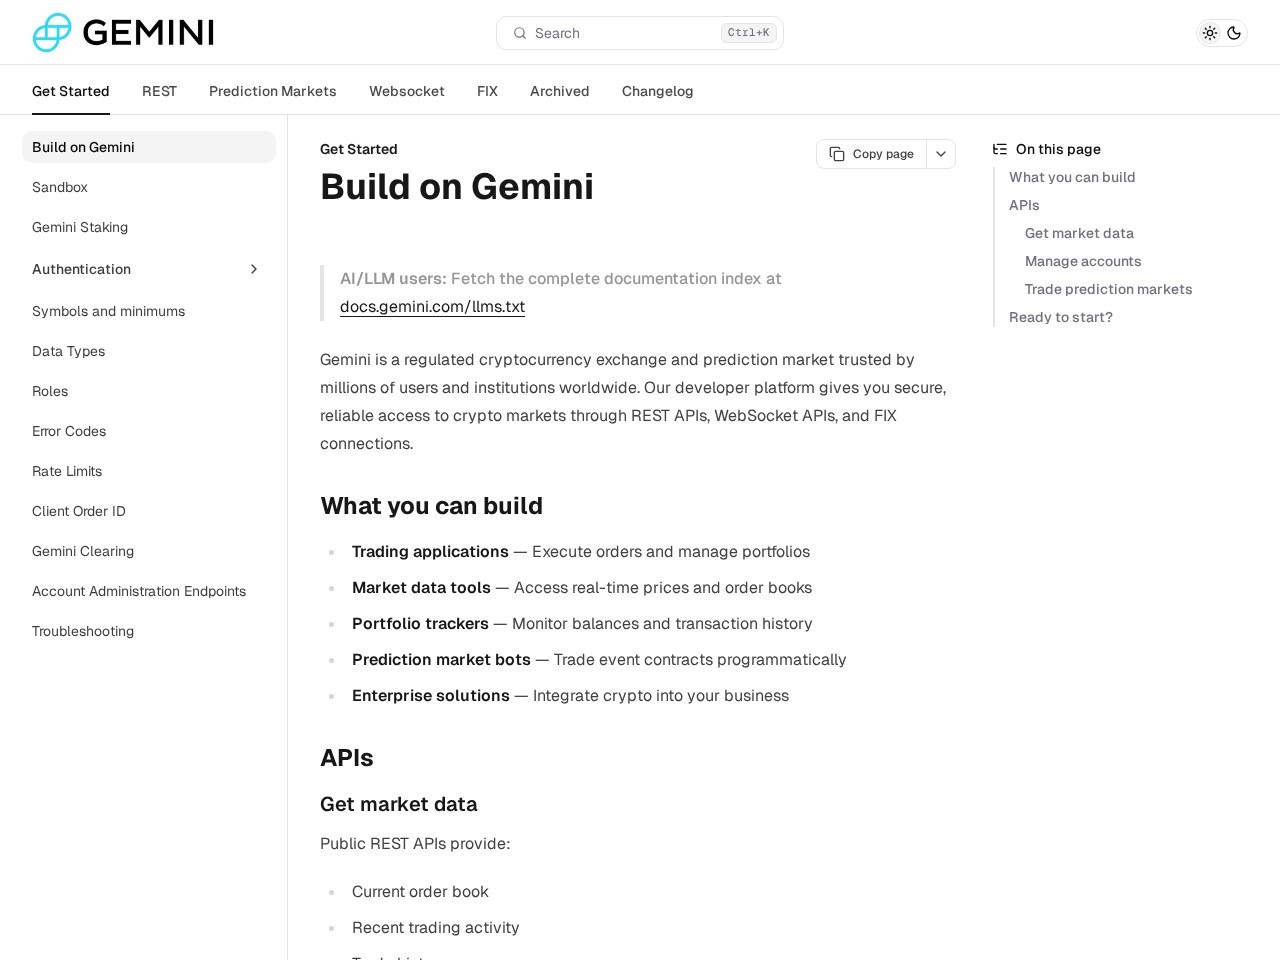Image resolution: width=1280 pixels, height=960 pixels.
Task: Click the copy icon on Copy page button
Action: point(838,154)
